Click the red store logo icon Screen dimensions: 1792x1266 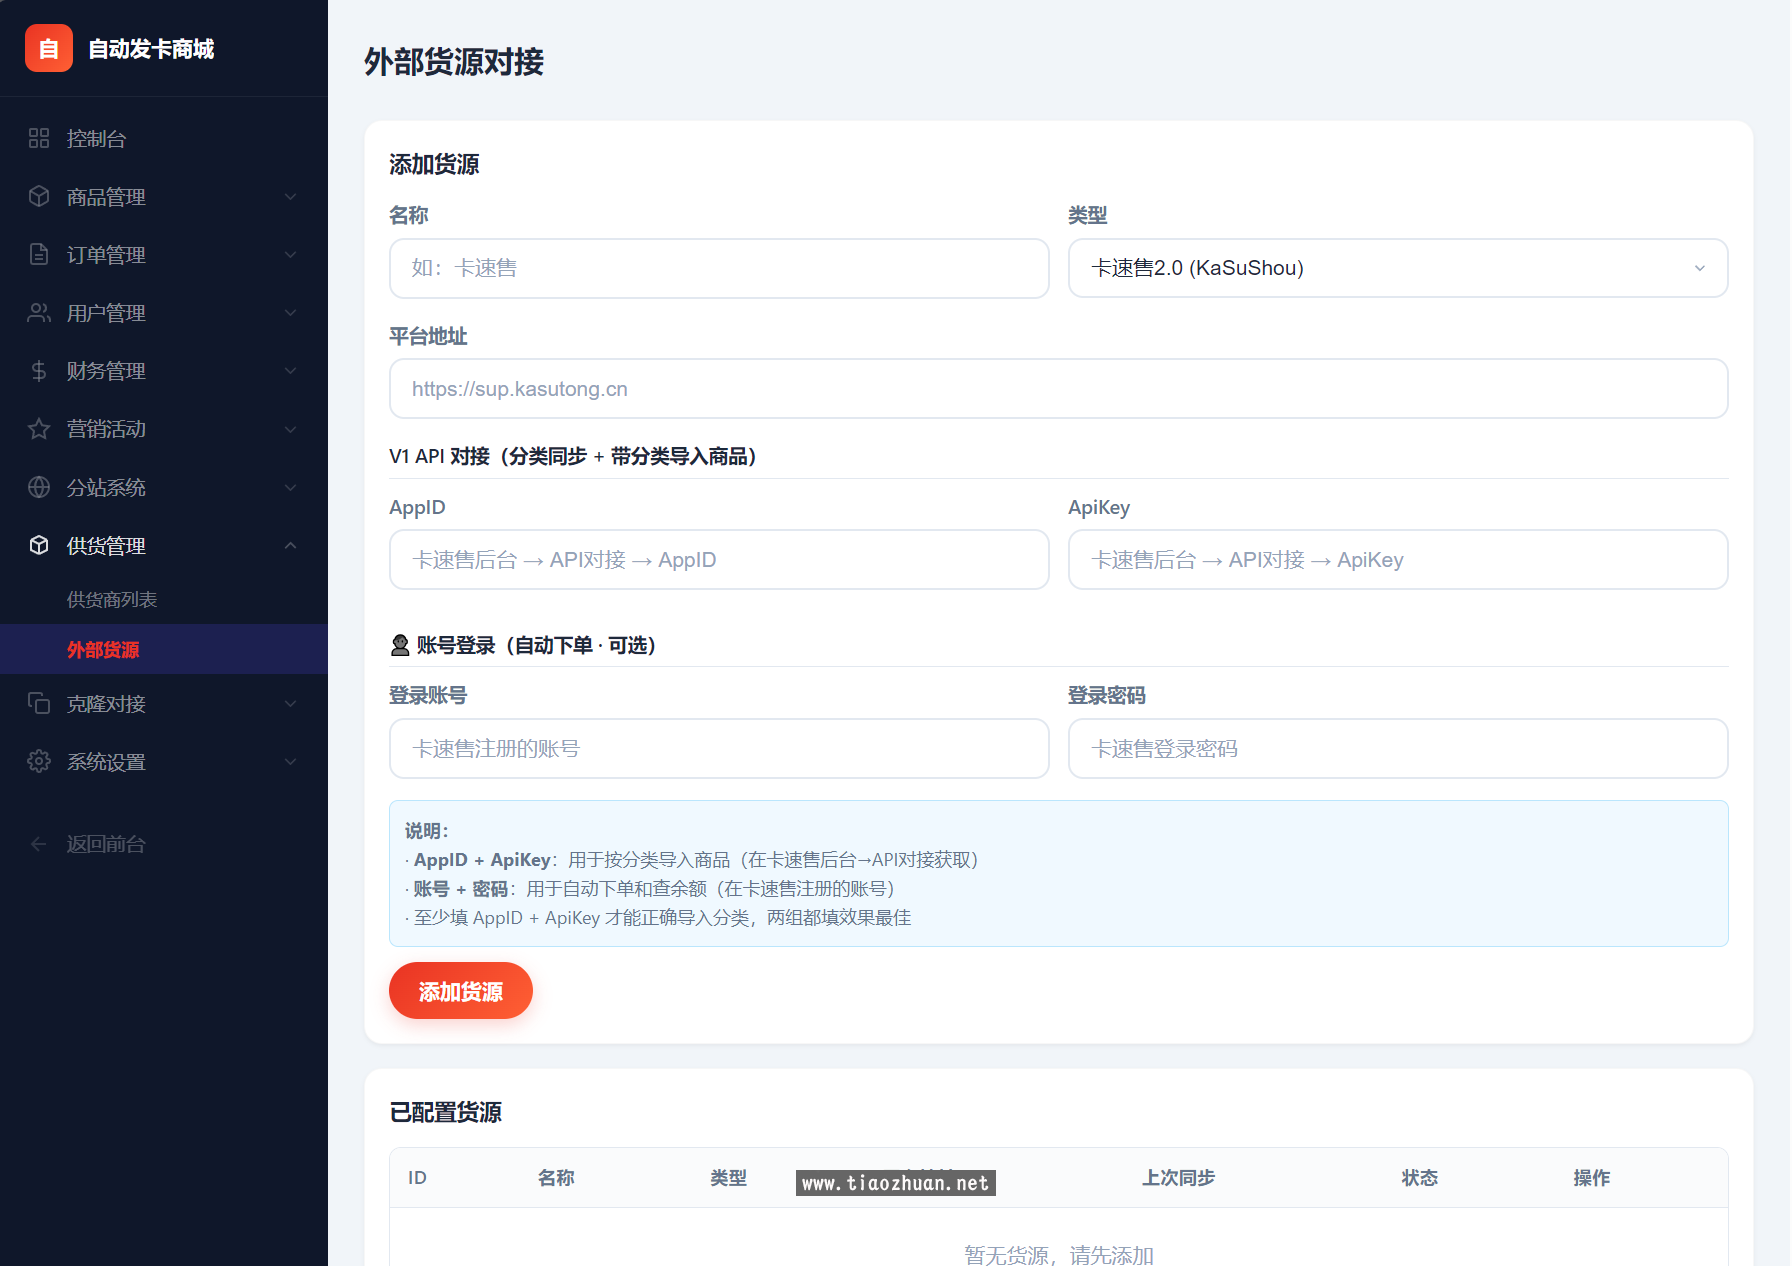pos(49,49)
